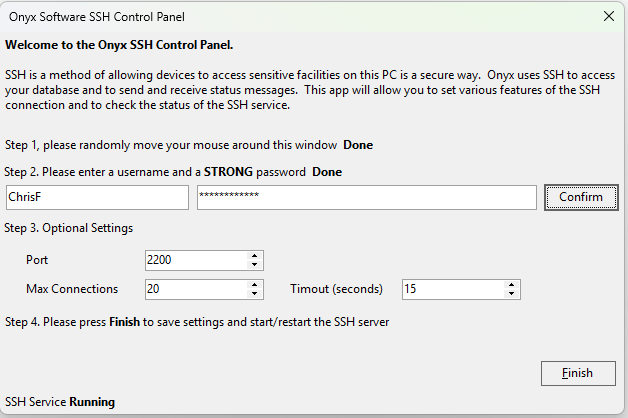
Task: Click the Max Connections label
Action: point(72,289)
